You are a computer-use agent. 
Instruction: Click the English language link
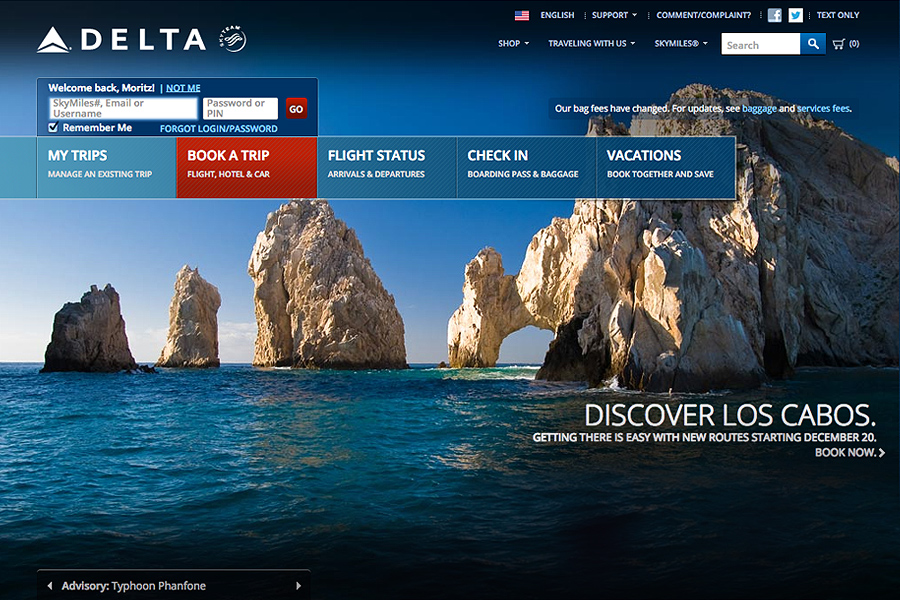point(557,16)
